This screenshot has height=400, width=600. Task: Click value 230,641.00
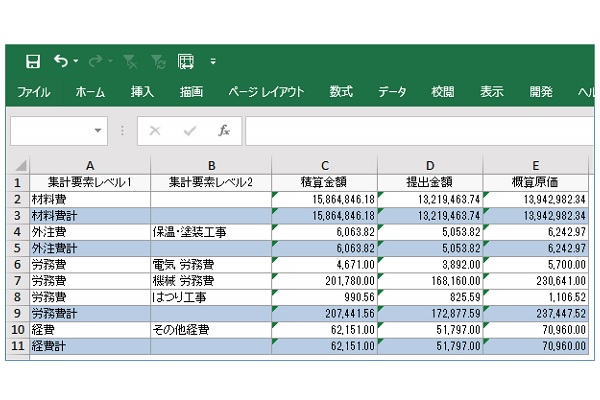(536, 281)
